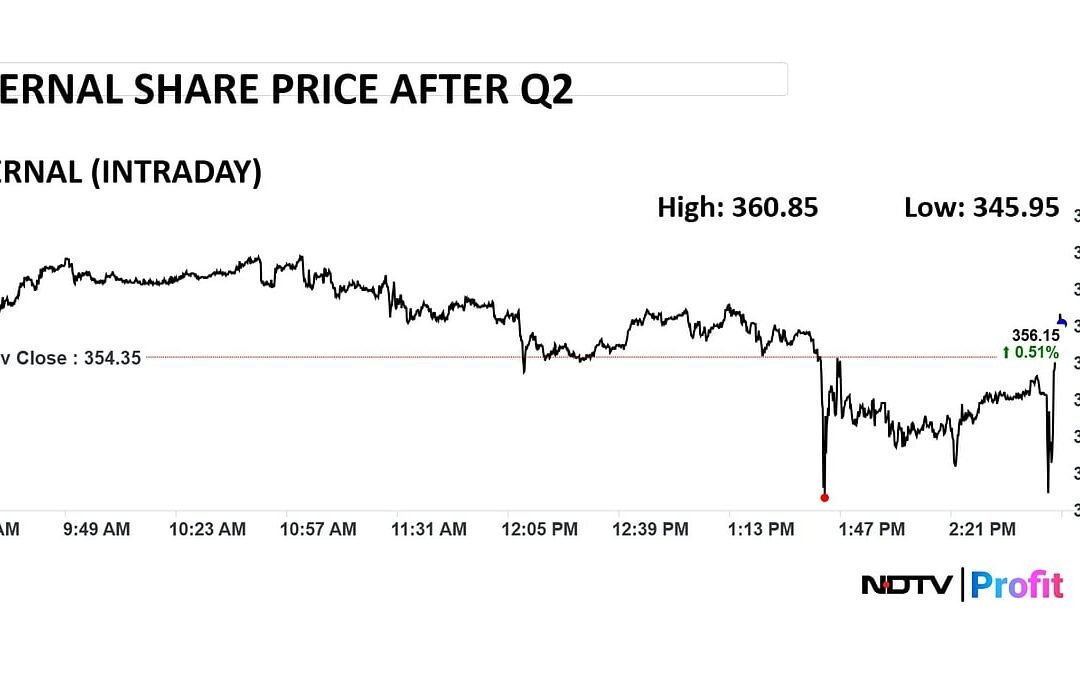Image resolution: width=1080 pixels, height=675 pixels.
Task: Click the 1:13 PM time label
Action: pyautogui.click(x=763, y=530)
